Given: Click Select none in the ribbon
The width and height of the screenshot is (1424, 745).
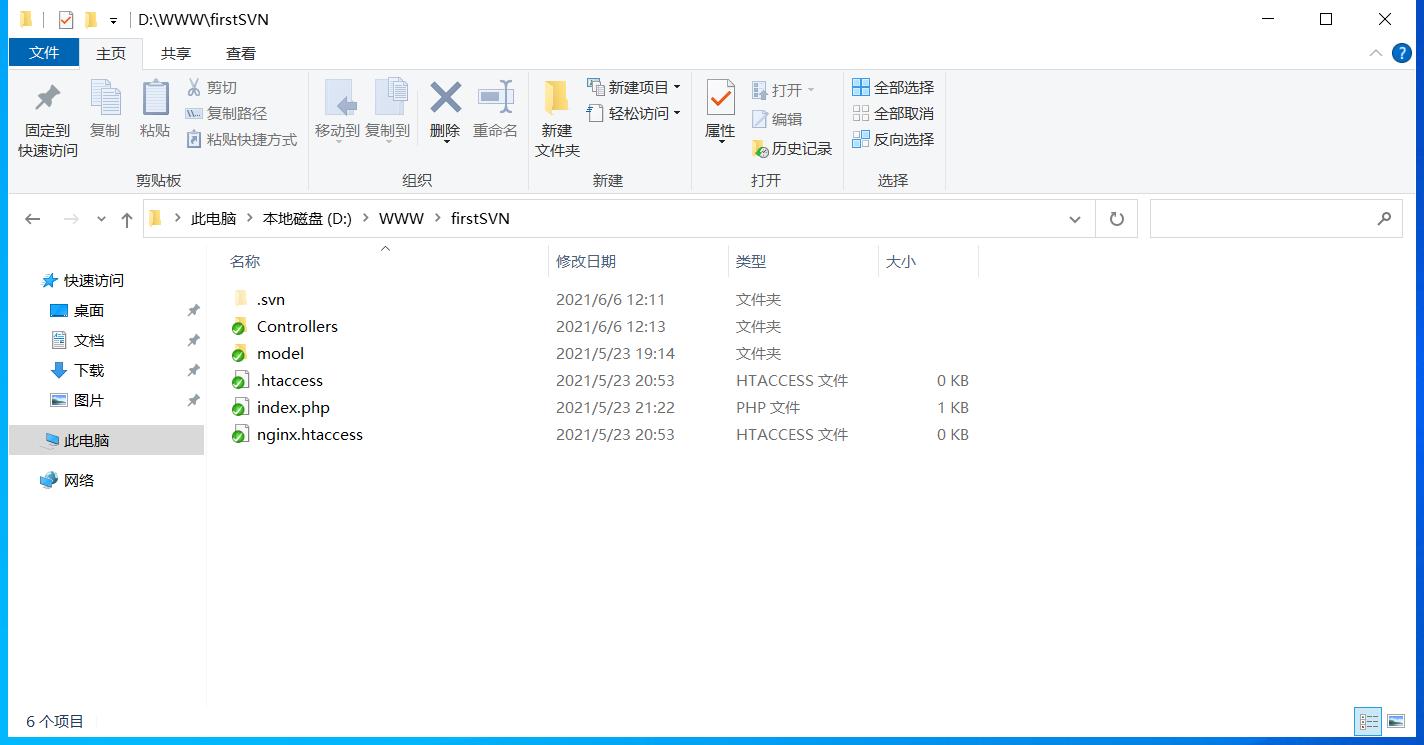Looking at the screenshot, I should (x=893, y=114).
